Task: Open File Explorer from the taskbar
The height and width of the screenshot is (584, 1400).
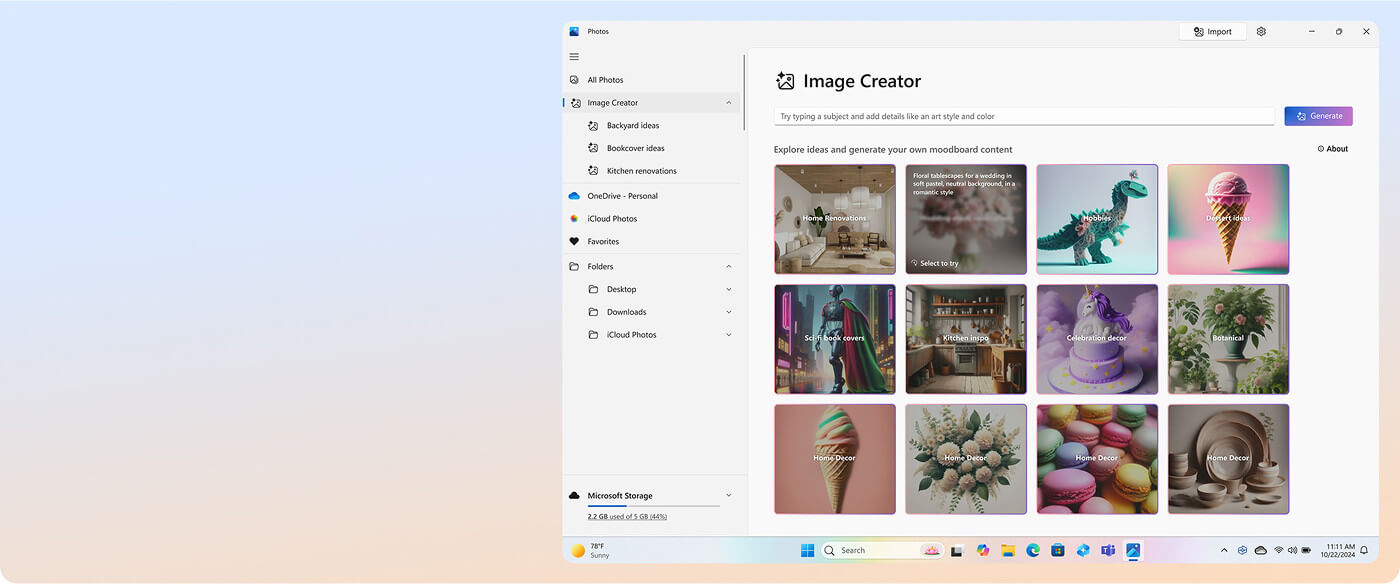Action: click(1008, 551)
